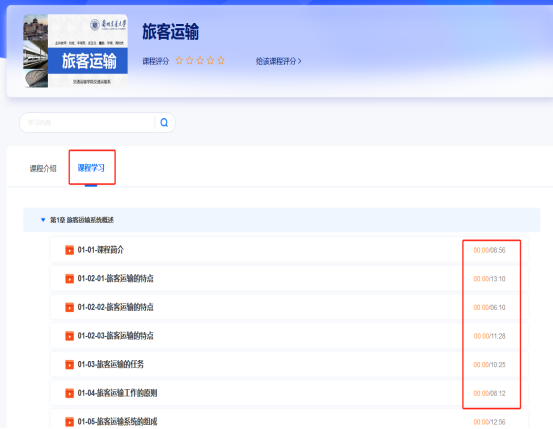Click the second rating star
Image resolution: width=553 pixels, height=429 pixels.
coord(189,60)
